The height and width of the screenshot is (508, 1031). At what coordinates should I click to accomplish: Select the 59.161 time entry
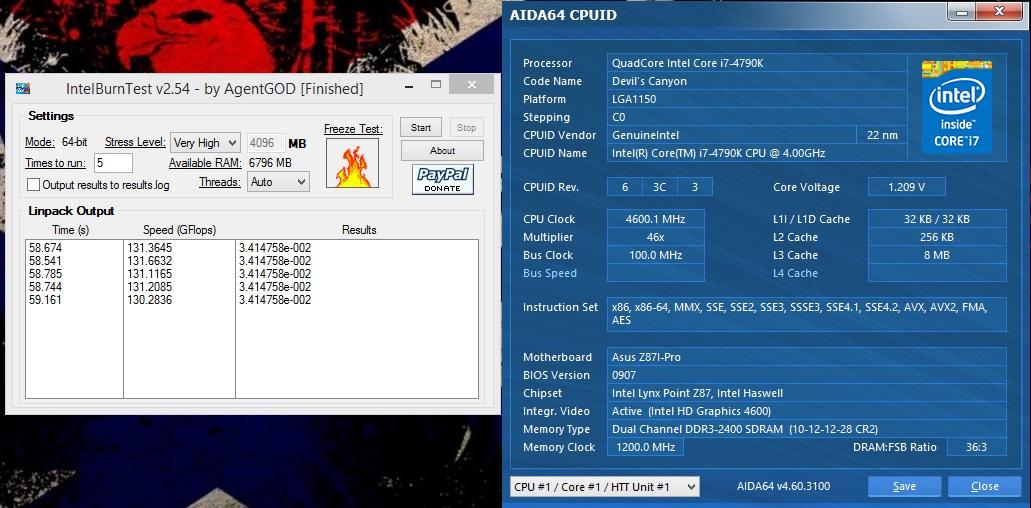[x=43, y=300]
